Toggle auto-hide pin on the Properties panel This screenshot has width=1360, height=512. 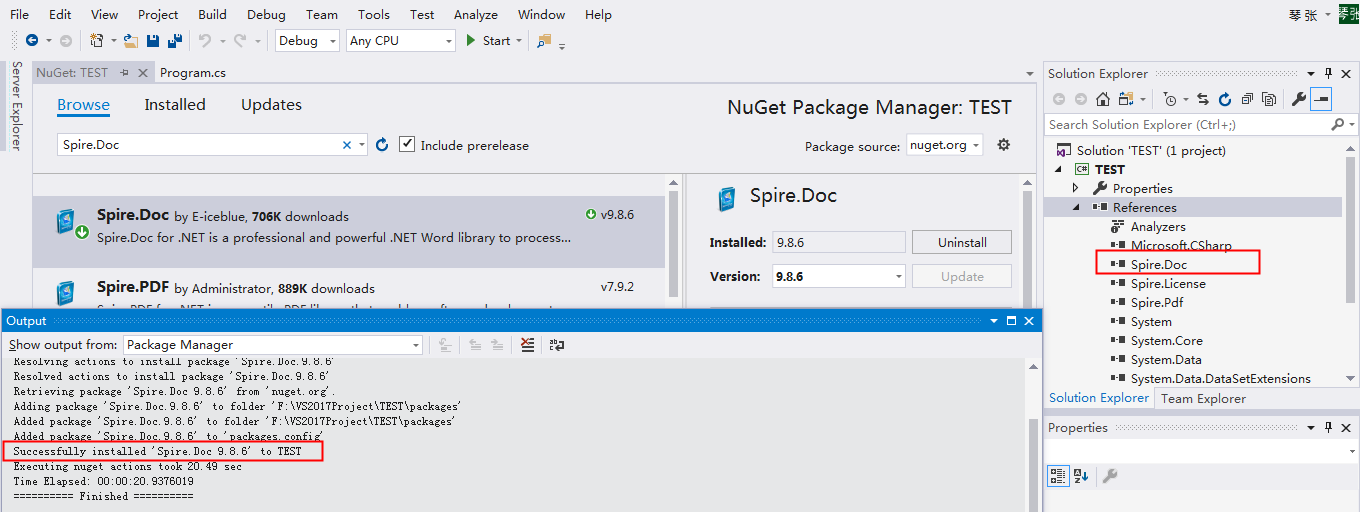click(x=1329, y=427)
